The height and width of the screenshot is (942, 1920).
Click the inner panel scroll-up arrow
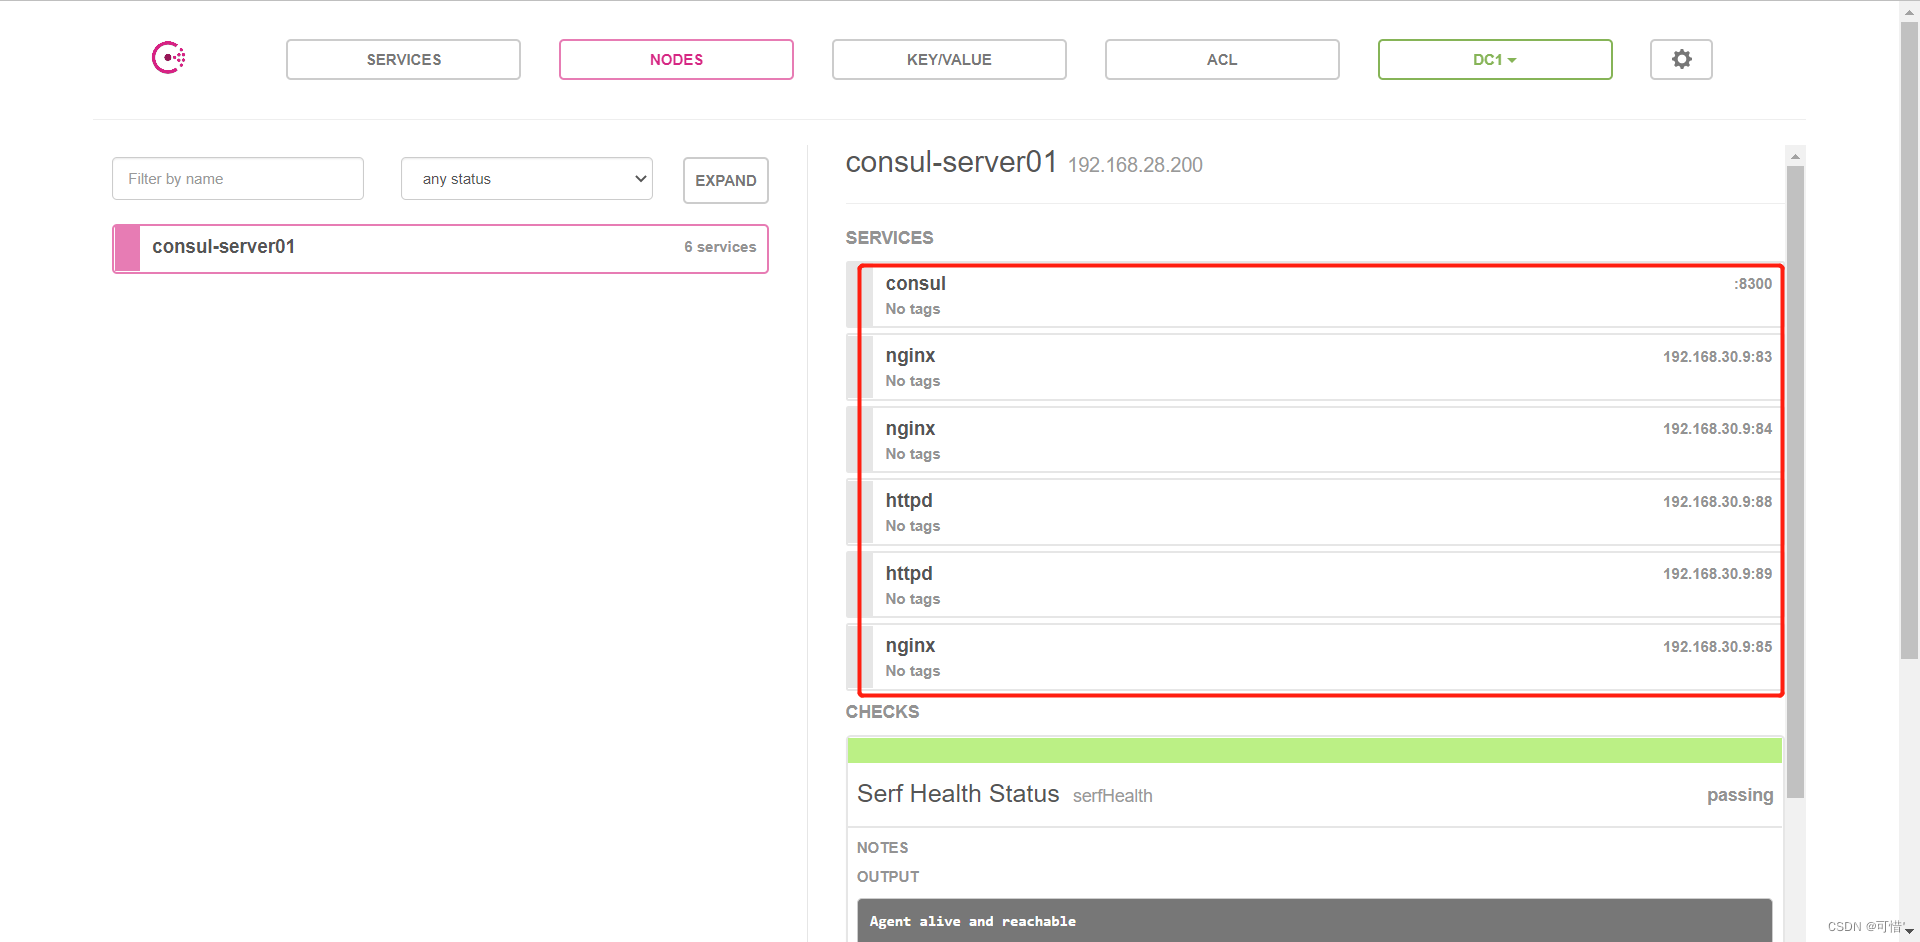tap(1795, 156)
